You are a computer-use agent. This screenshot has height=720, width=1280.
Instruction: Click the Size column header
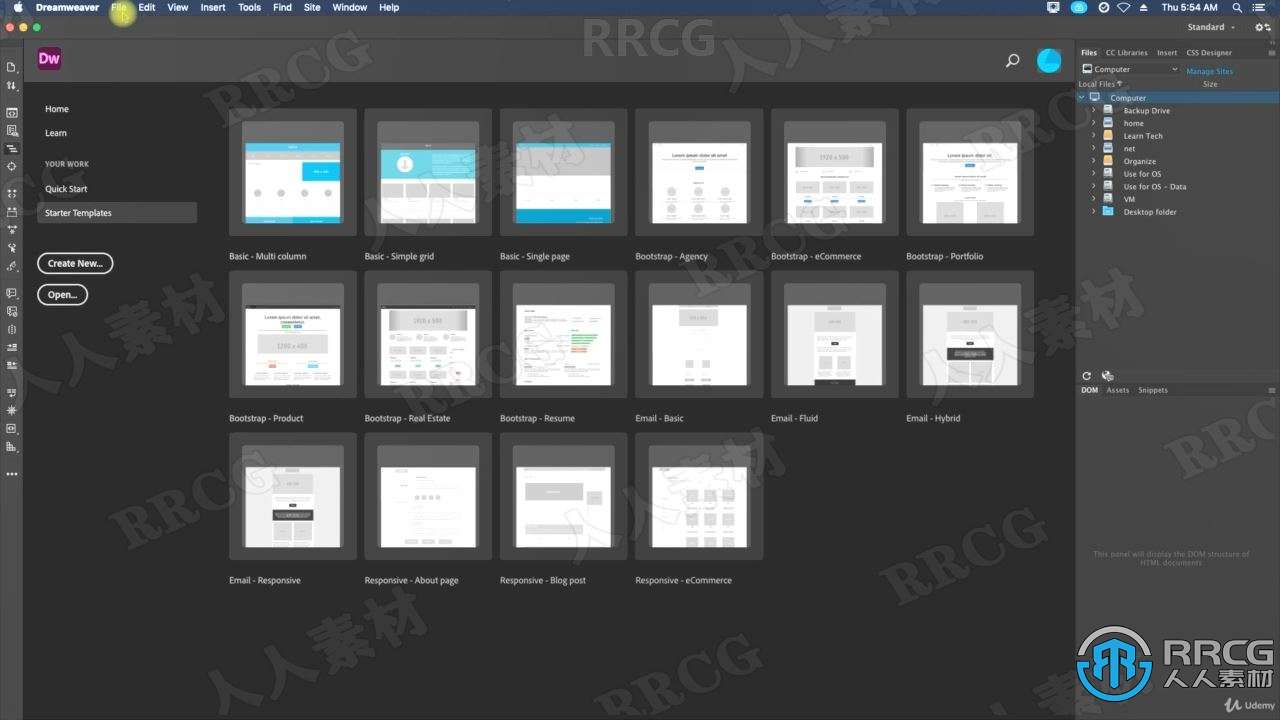1210,84
